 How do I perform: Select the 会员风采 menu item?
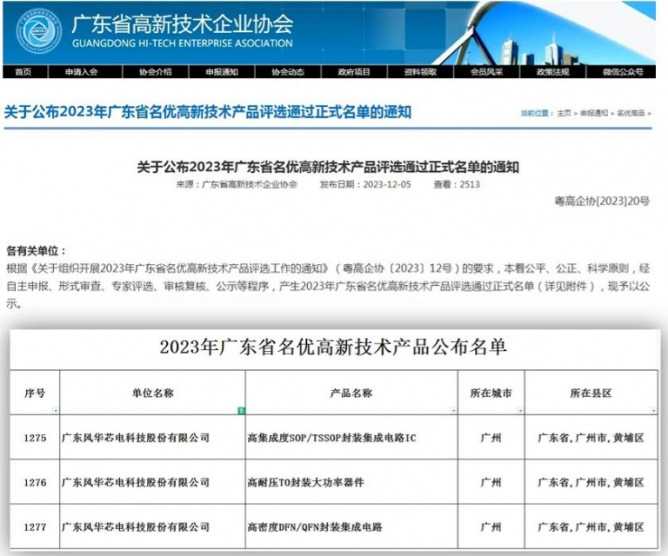tap(486, 72)
